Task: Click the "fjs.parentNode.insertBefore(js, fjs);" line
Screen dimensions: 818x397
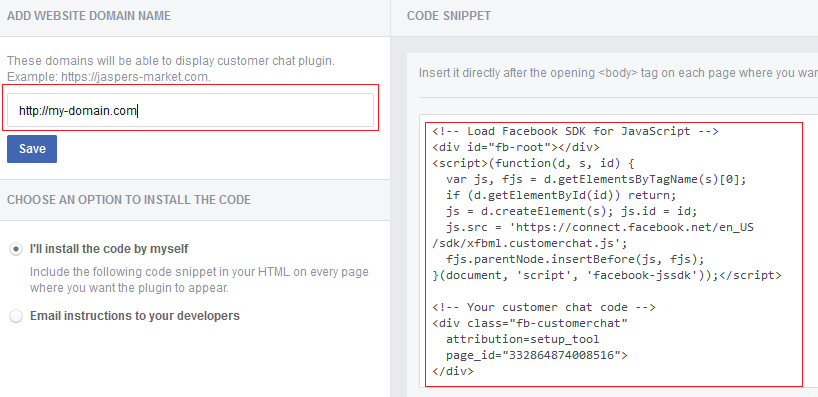Action: (575, 259)
